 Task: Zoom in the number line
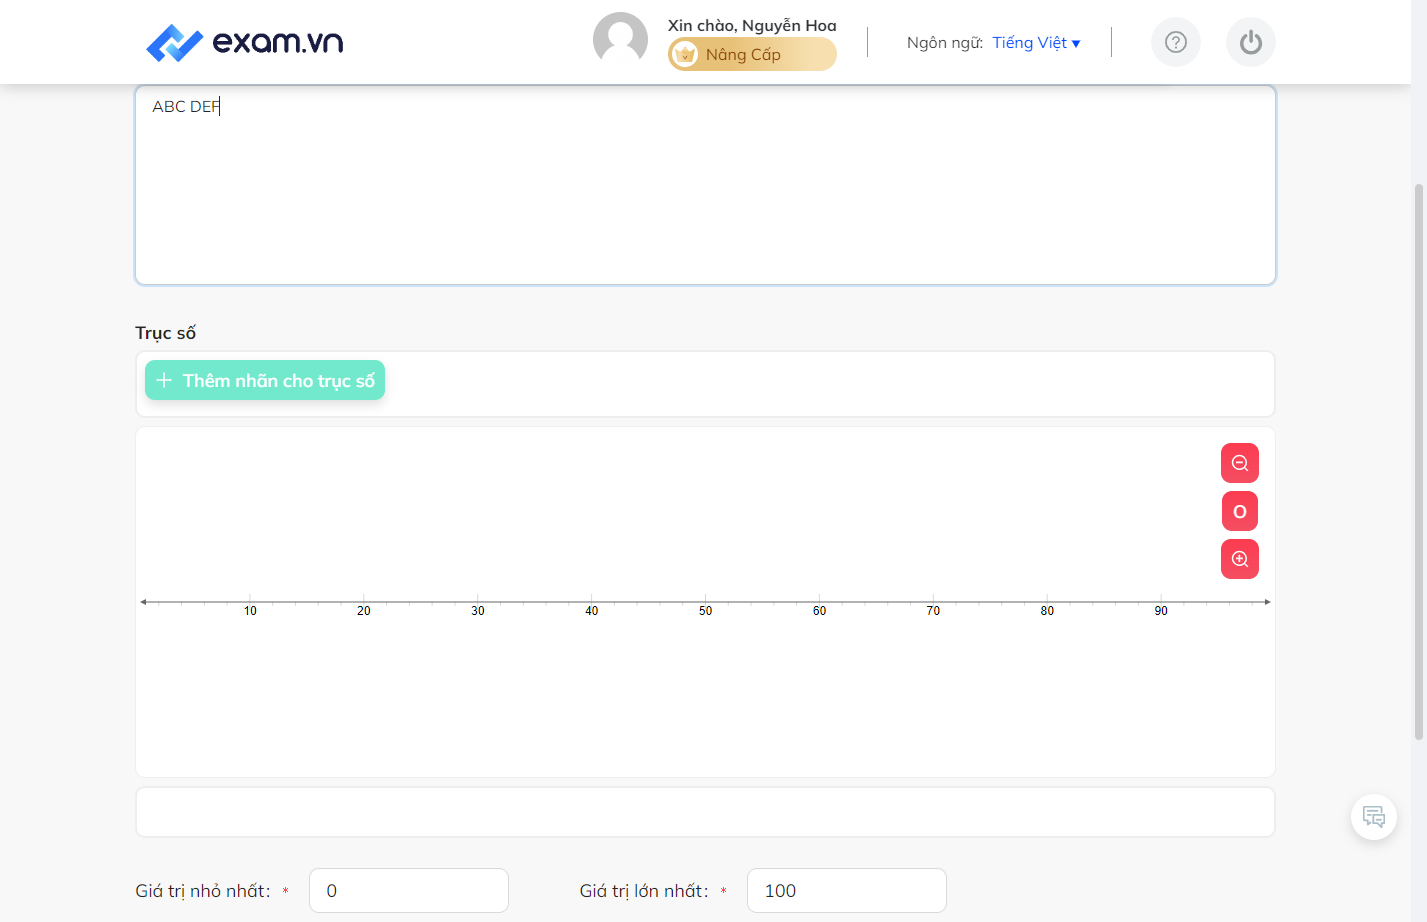click(x=1240, y=559)
